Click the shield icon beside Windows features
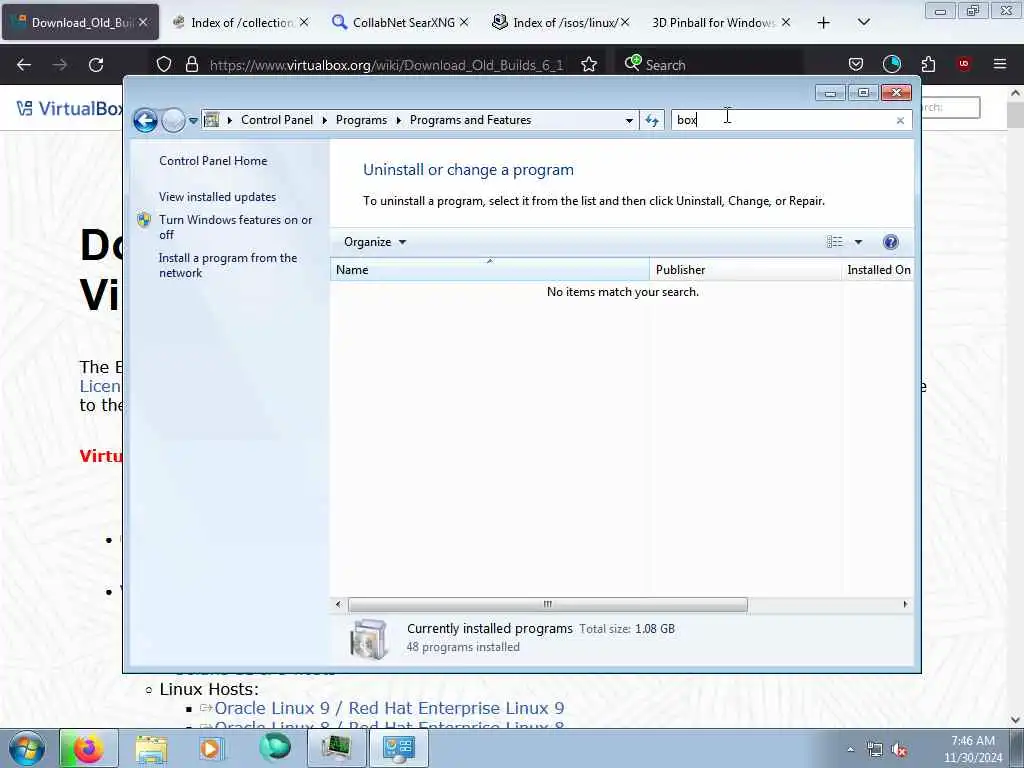 [x=144, y=219]
